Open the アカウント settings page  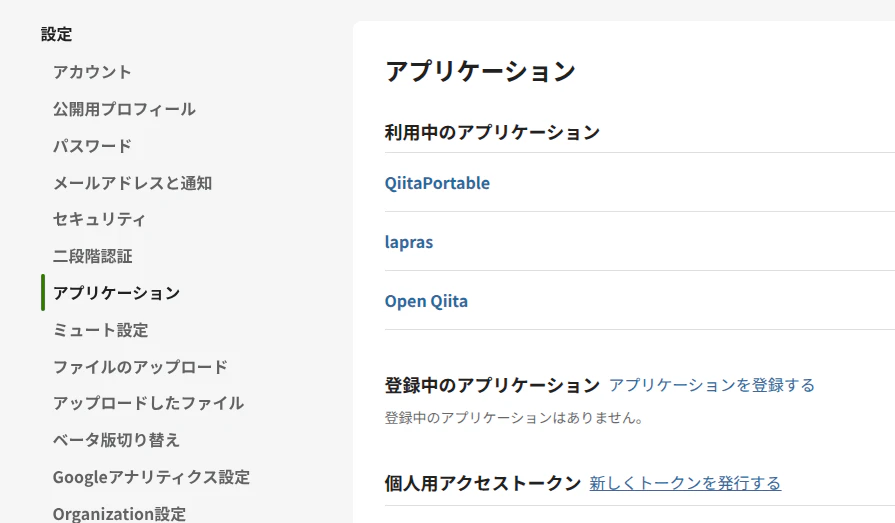point(92,72)
